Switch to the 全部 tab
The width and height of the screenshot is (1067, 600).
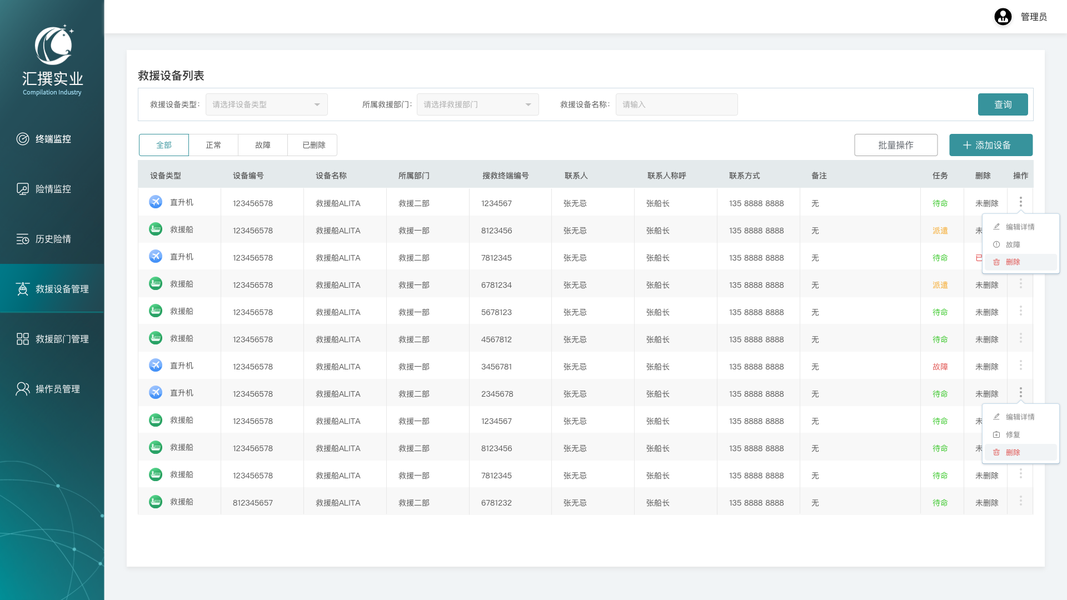[164, 145]
